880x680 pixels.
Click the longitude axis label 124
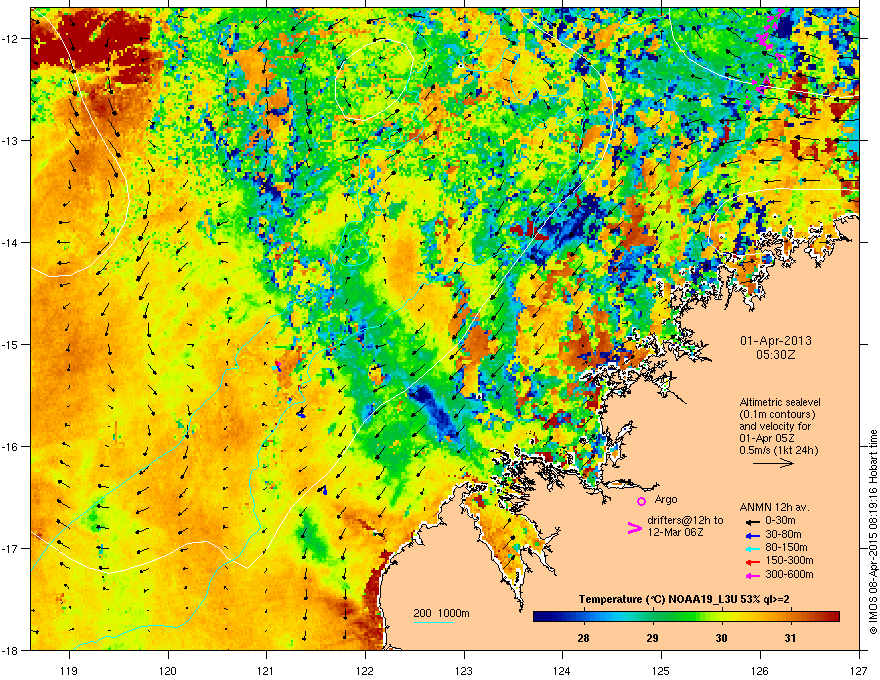pos(562,670)
